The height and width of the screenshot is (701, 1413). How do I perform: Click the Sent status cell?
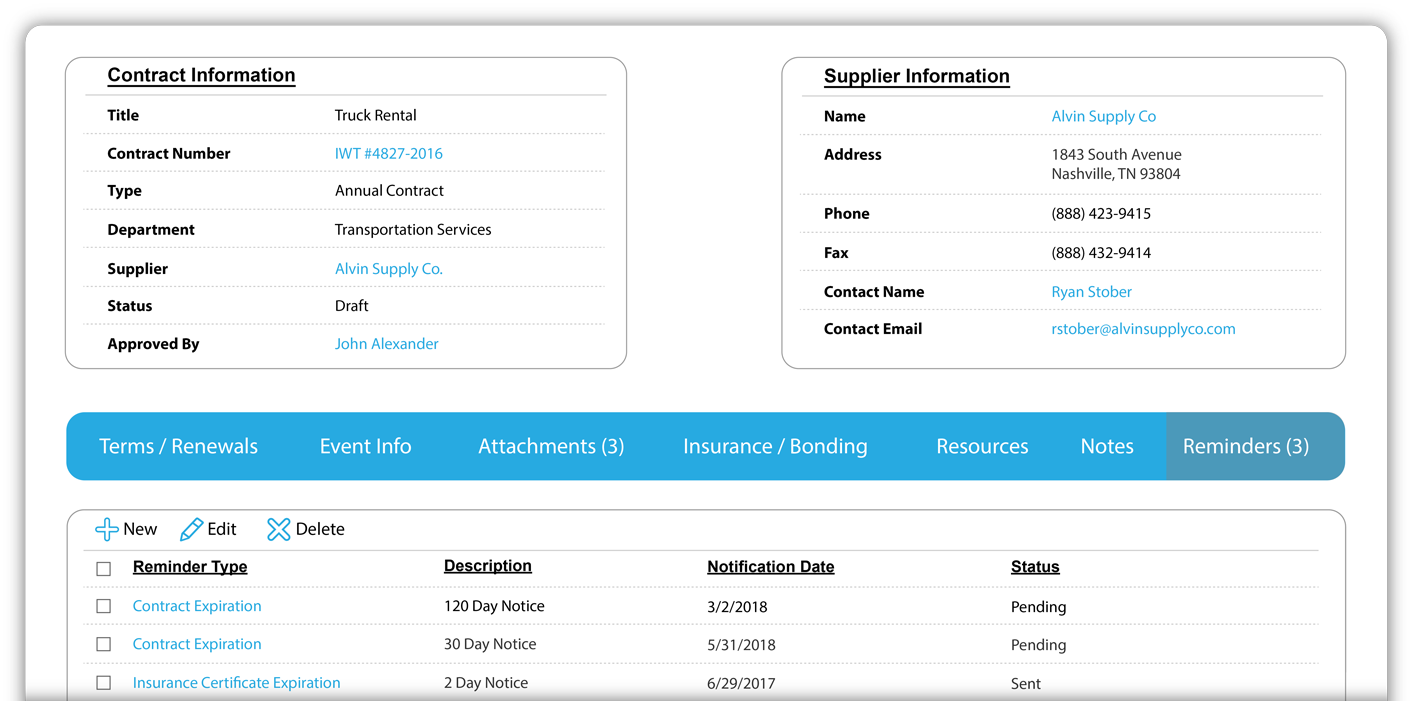click(x=1026, y=684)
